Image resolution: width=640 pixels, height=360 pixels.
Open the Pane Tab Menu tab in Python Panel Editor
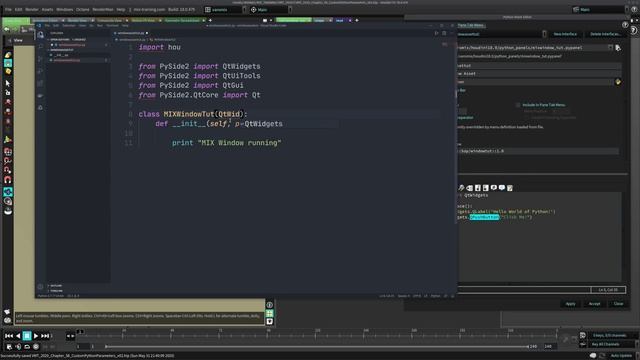[471, 25]
